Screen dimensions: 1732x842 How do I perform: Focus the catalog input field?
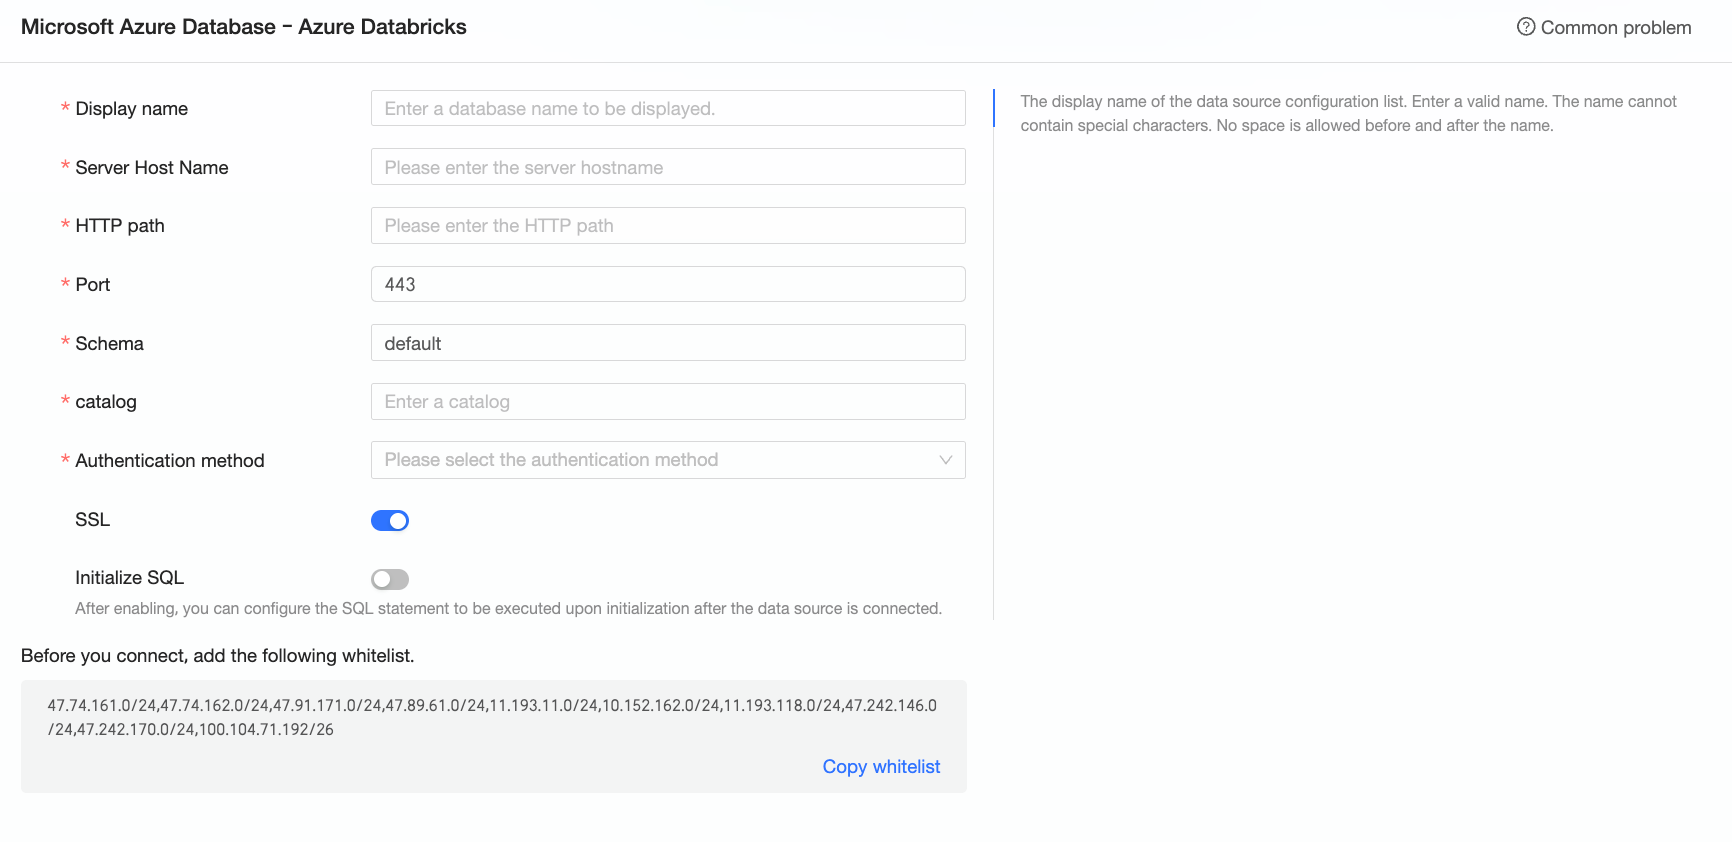[x=667, y=402]
